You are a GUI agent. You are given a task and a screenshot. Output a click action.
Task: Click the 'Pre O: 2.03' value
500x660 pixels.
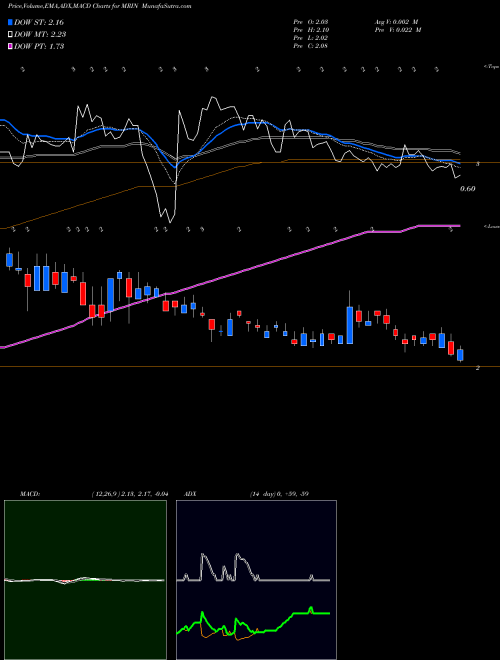coord(311,22)
